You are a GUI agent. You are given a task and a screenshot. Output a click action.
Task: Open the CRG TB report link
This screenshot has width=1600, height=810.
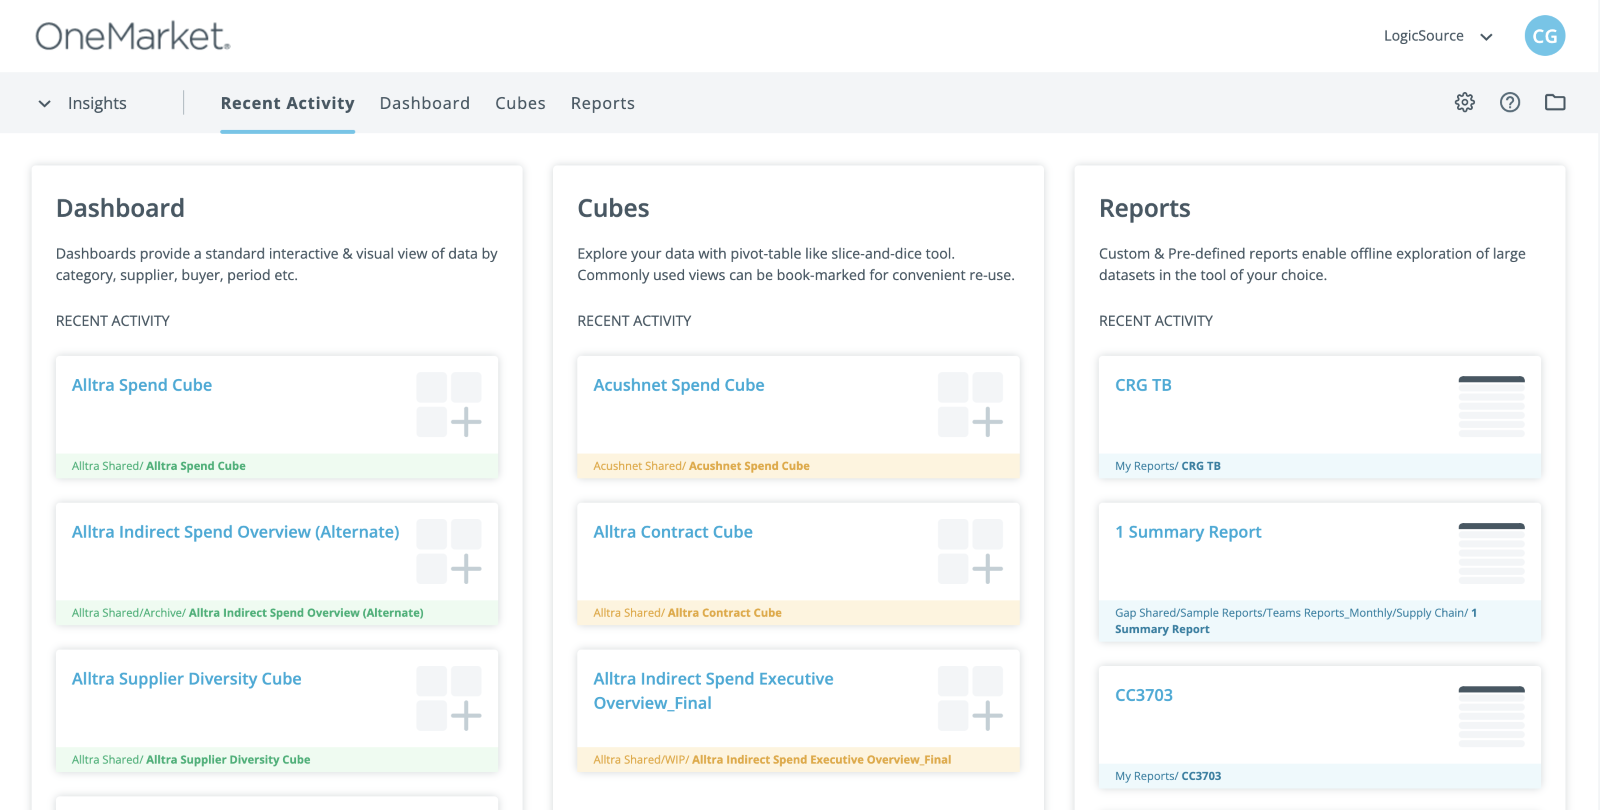(x=1143, y=385)
